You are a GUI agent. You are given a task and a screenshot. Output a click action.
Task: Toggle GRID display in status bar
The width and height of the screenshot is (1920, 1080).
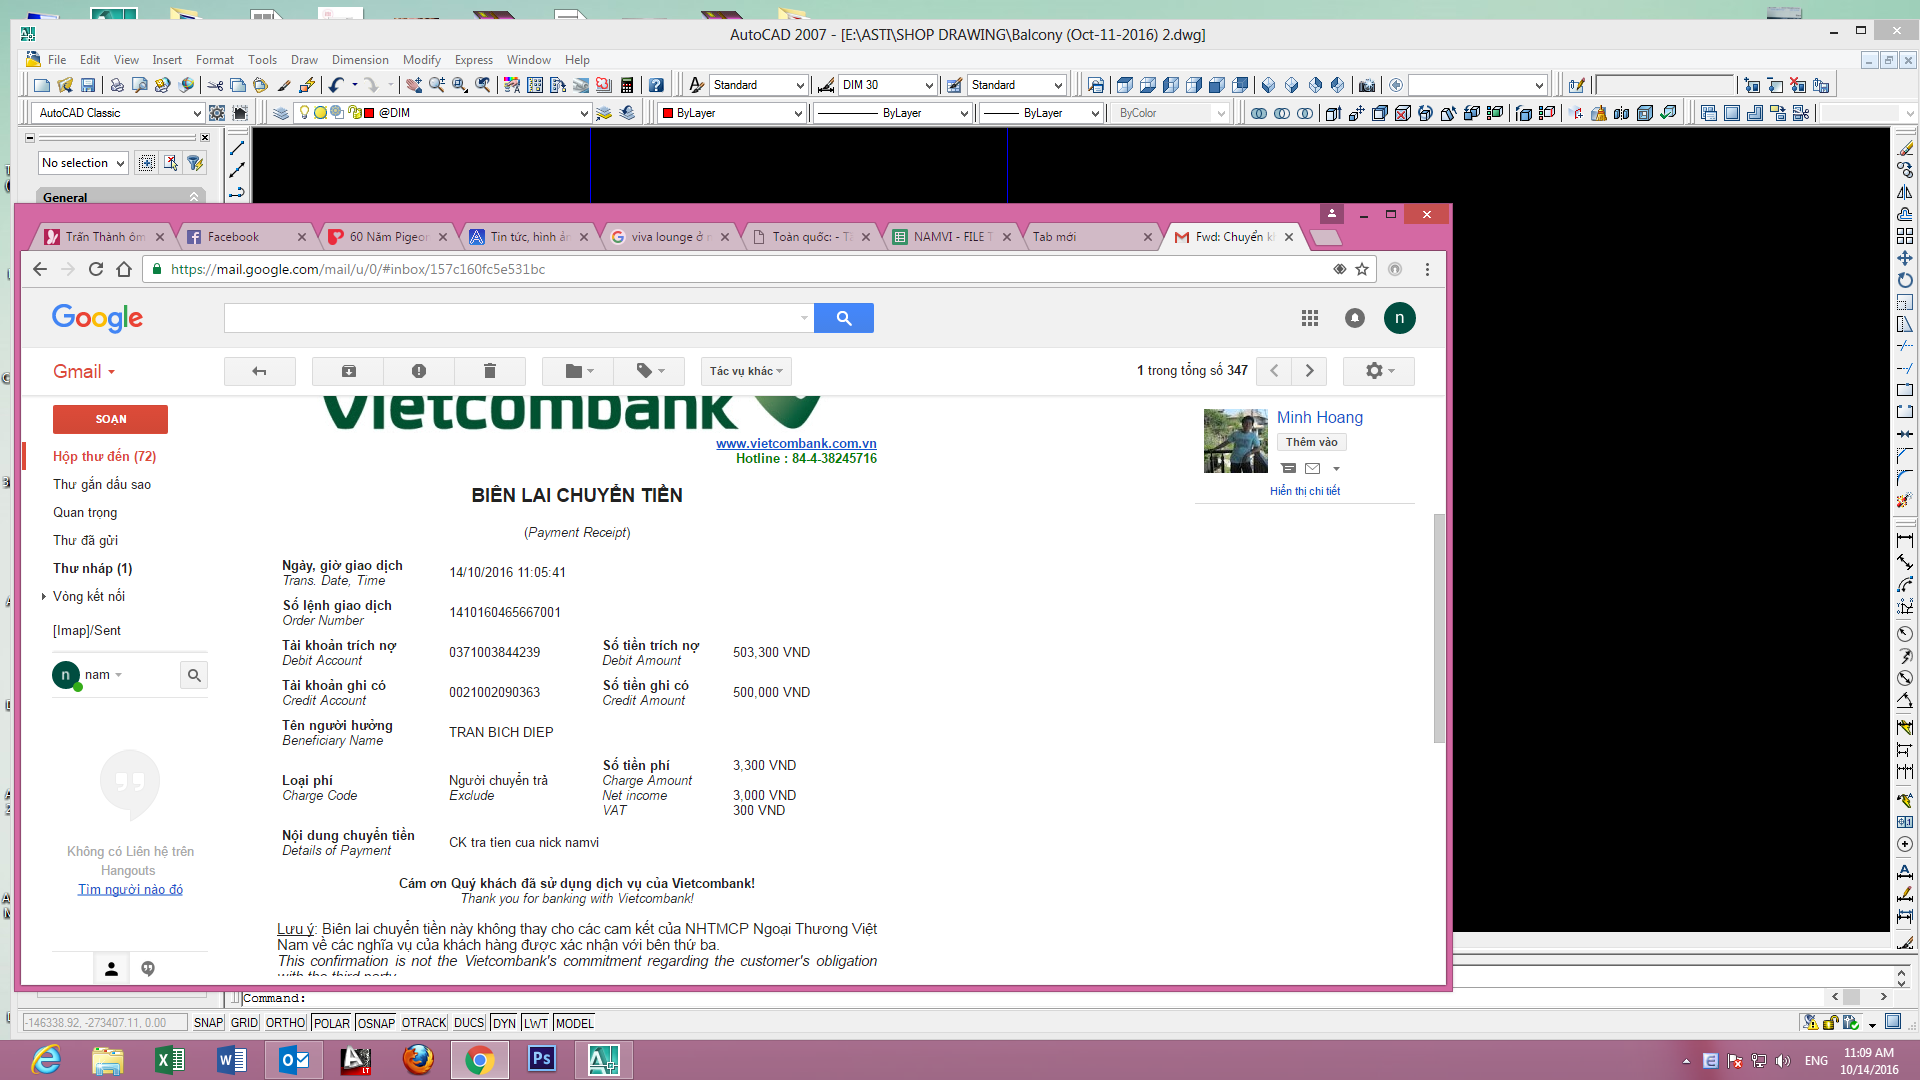(x=244, y=1023)
